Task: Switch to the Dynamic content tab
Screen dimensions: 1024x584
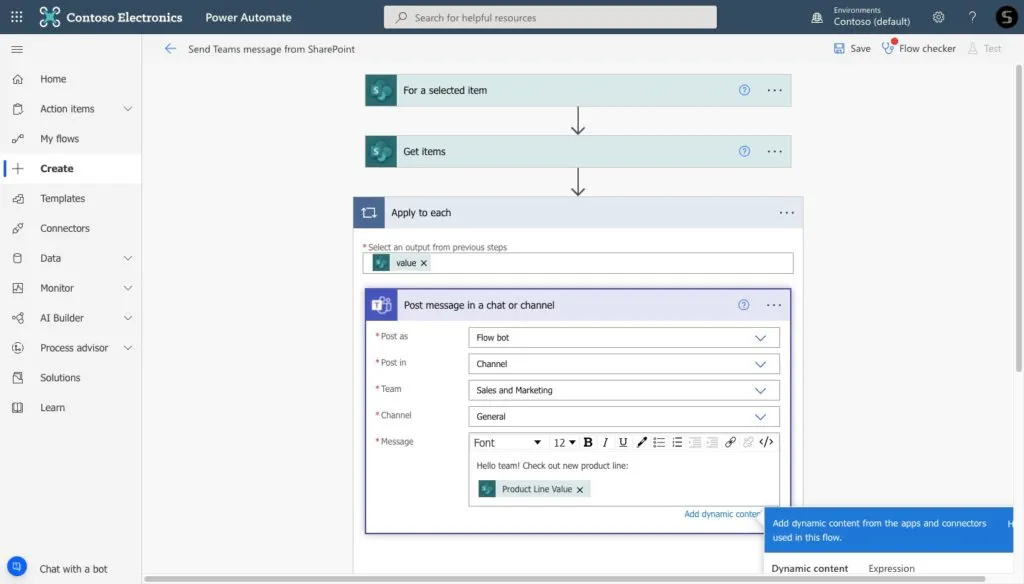Action: tap(809, 568)
